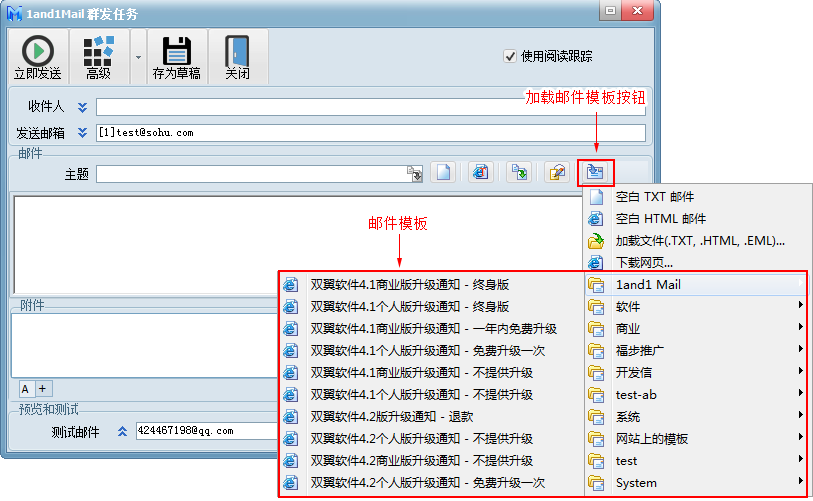This screenshot has width=813, height=501.
Task: Click the 1and1Mail app logo in title bar
Action: 15,13
